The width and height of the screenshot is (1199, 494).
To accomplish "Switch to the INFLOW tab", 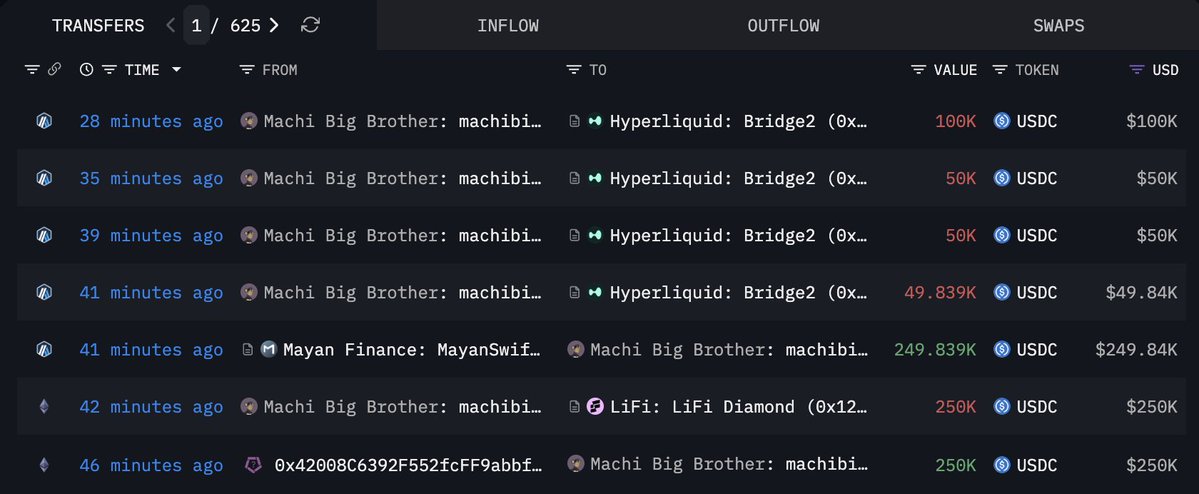I will [x=507, y=25].
